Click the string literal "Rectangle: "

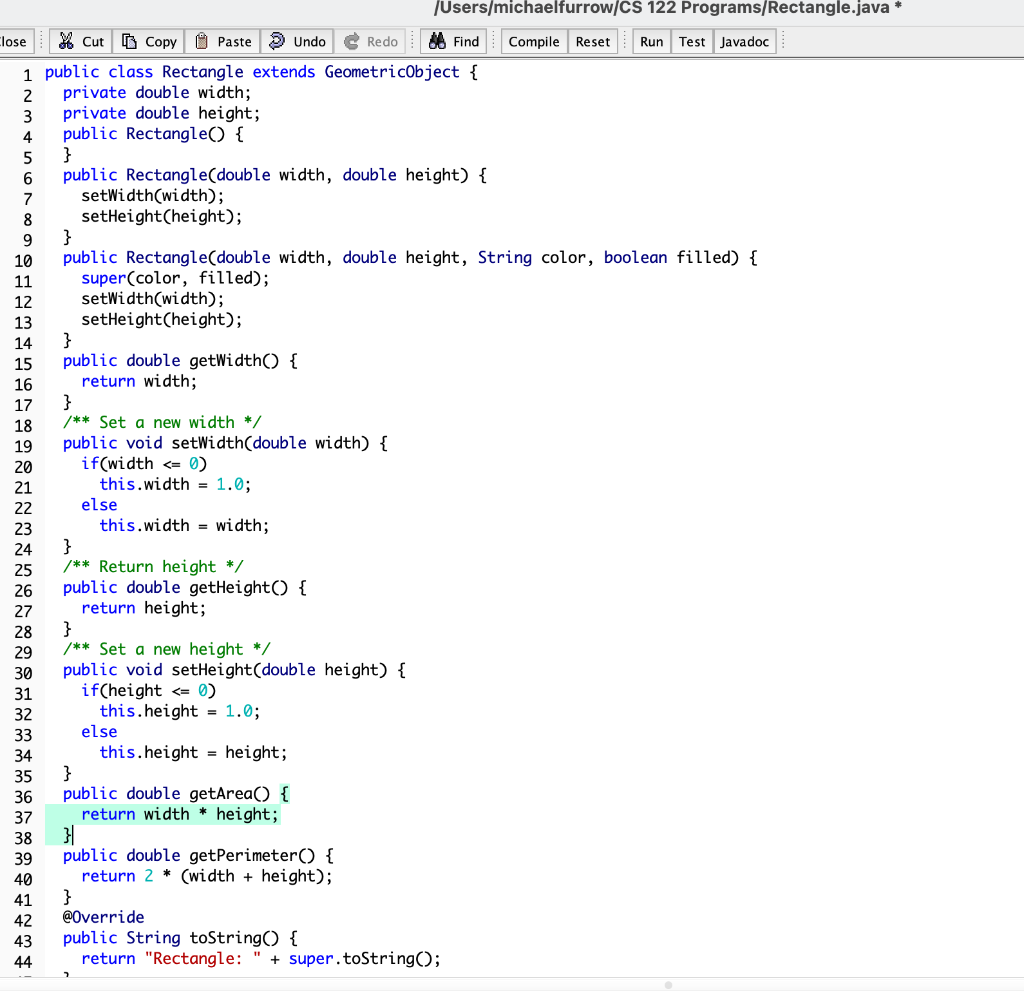coord(202,958)
